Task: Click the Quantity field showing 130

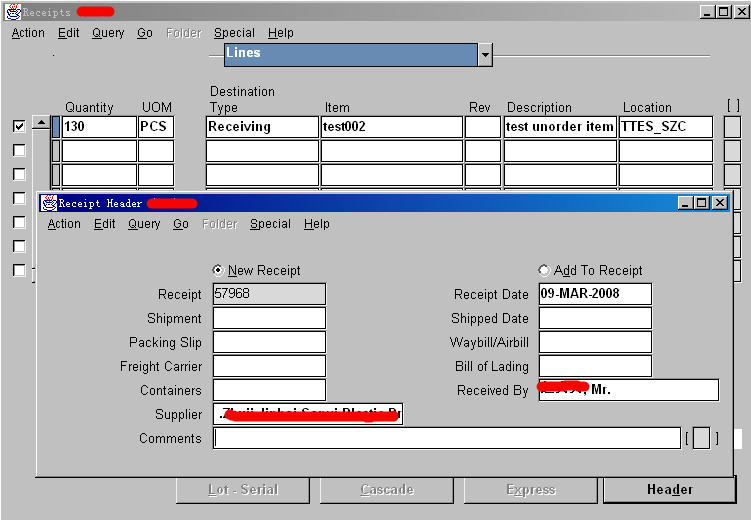Action: click(99, 127)
